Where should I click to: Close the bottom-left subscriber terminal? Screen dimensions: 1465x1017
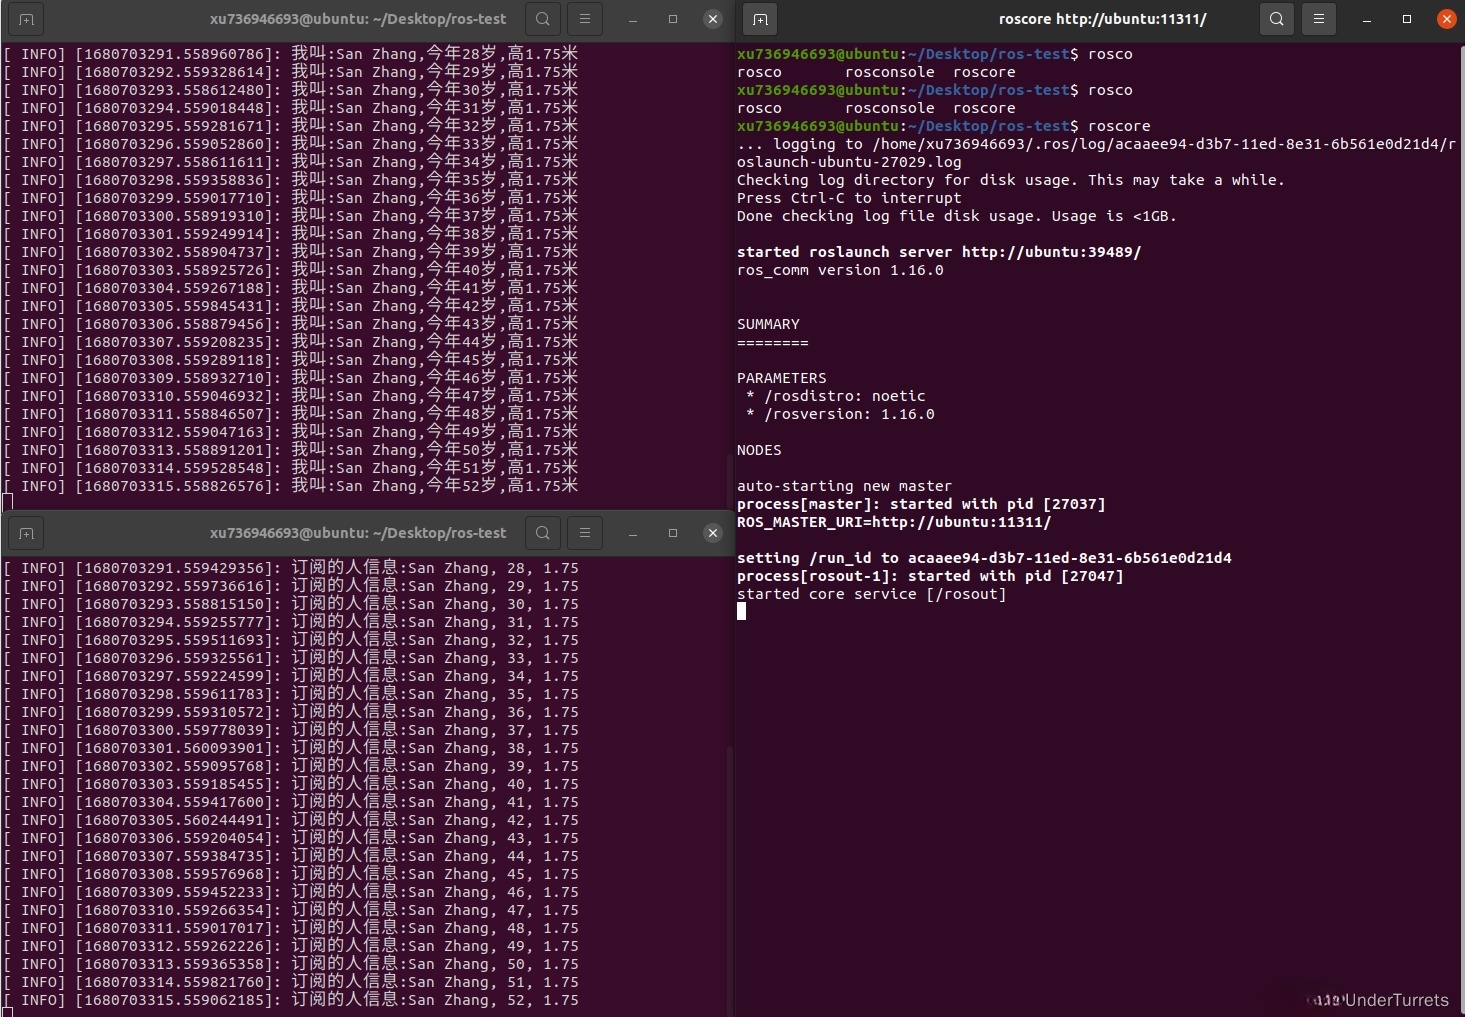[712, 533]
